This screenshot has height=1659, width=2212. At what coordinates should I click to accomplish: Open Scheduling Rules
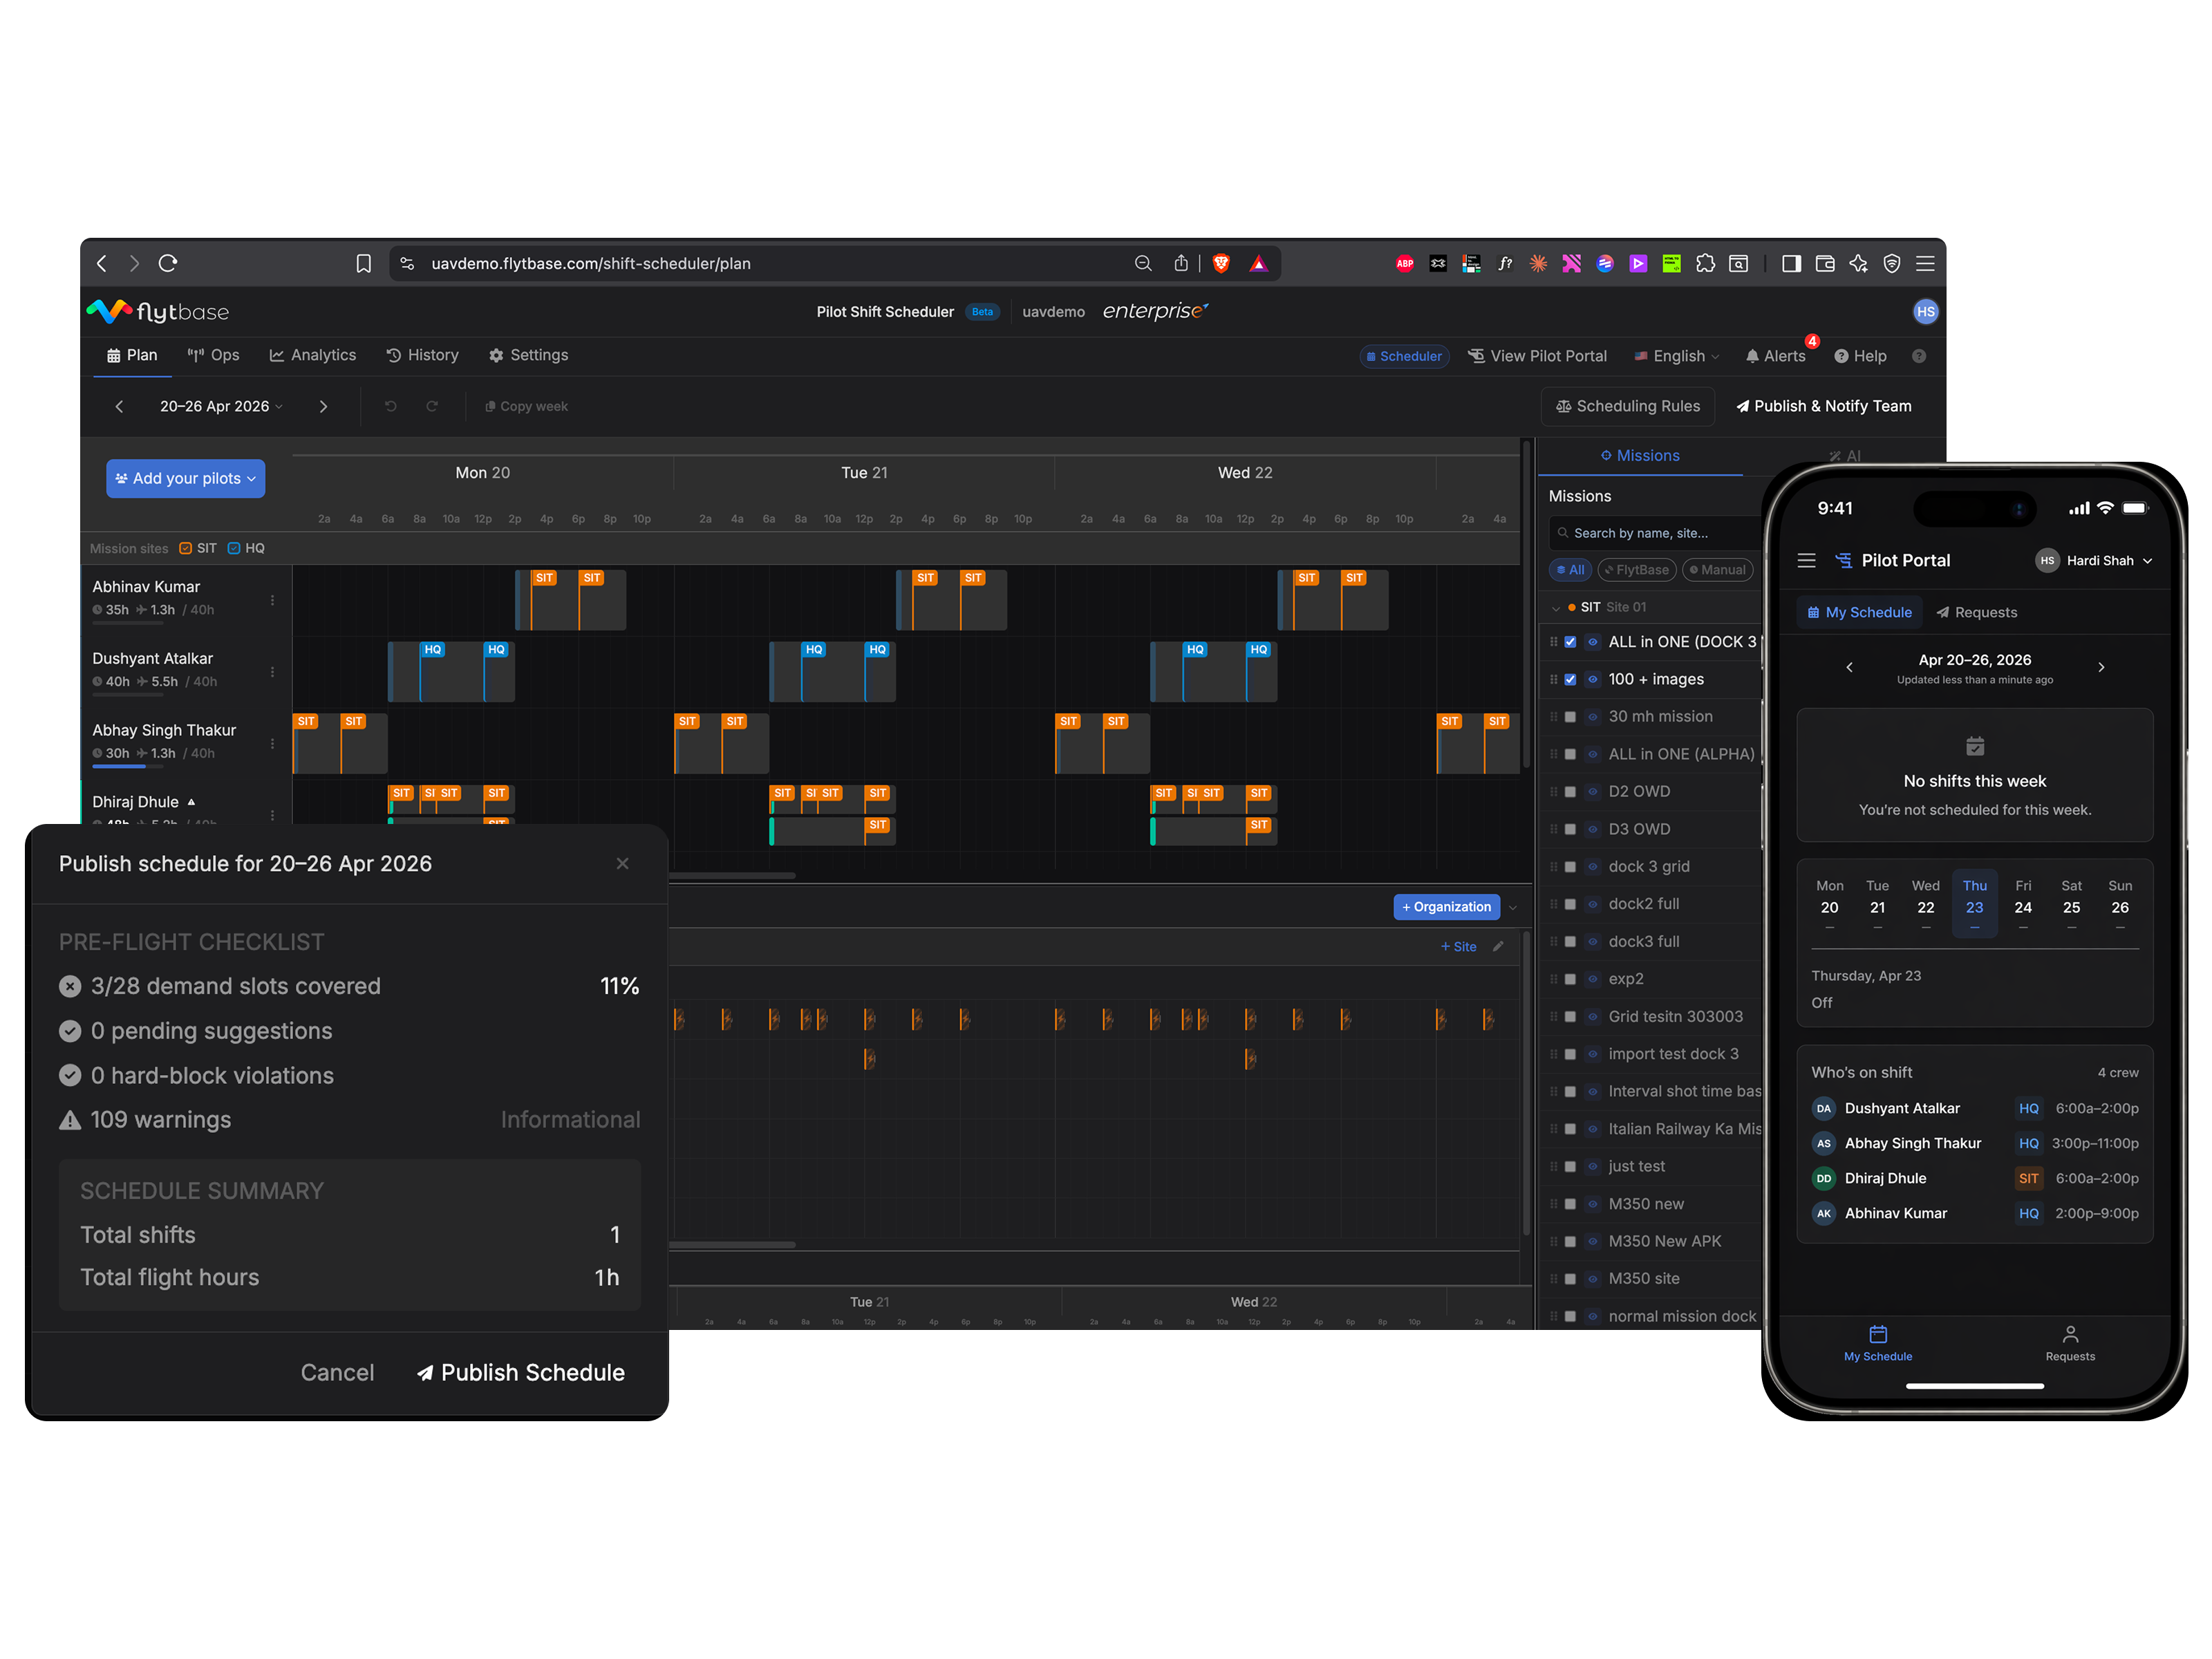tap(1628, 406)
